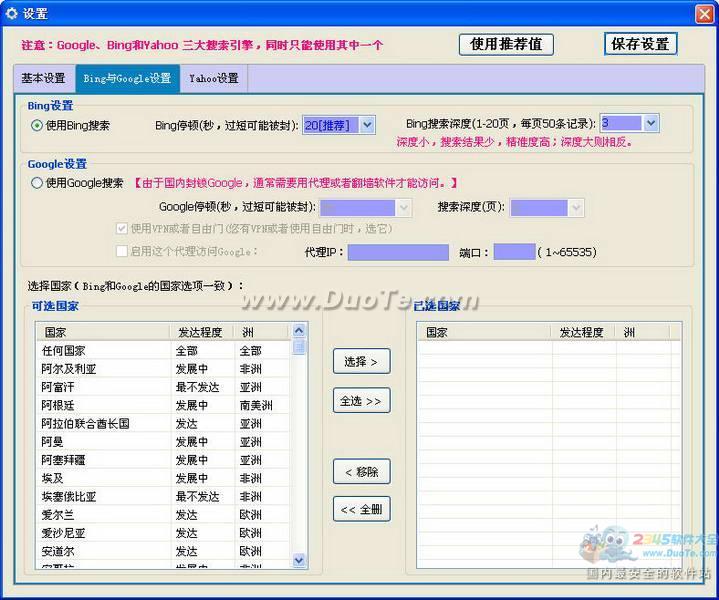Screen dimensions: 719x600
Task: Sort available list by 洲 column header
Action: (x=261, y=332)
